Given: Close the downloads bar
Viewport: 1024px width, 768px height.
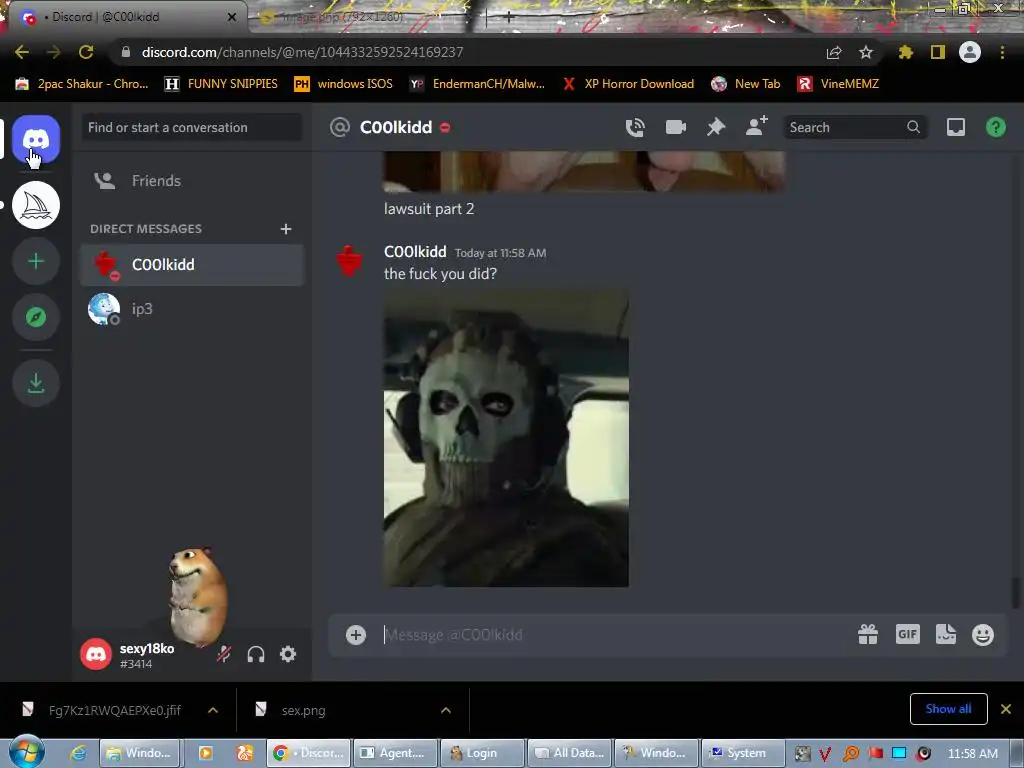Looking at the screenshot, I should (x=1006, y=709).
